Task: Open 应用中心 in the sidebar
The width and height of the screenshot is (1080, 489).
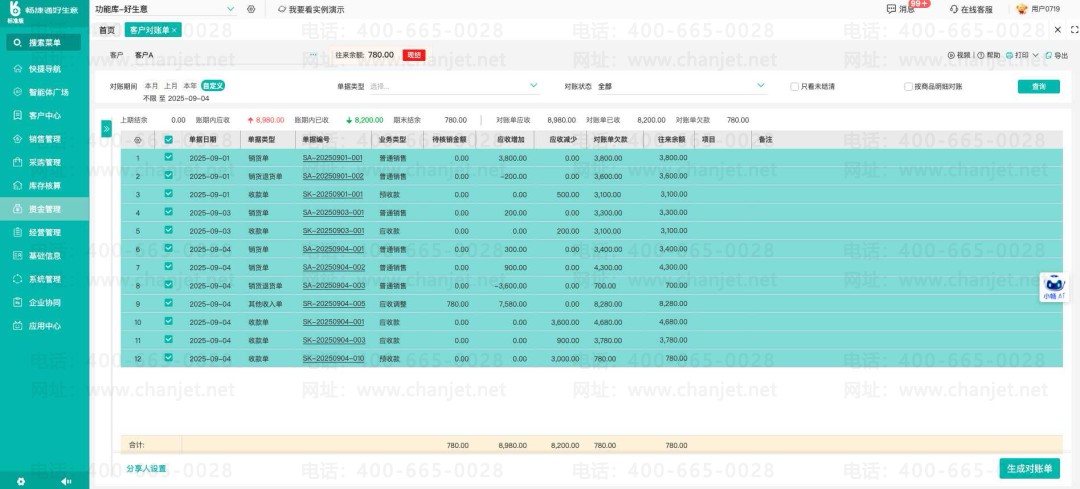Action: coord(45,326)
